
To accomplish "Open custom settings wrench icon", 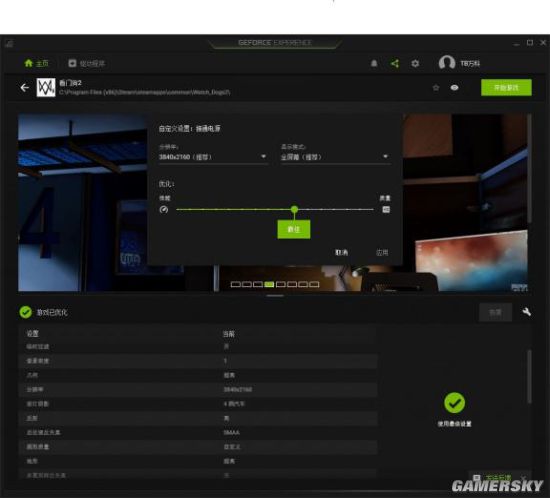I will (x=526, y=311).
